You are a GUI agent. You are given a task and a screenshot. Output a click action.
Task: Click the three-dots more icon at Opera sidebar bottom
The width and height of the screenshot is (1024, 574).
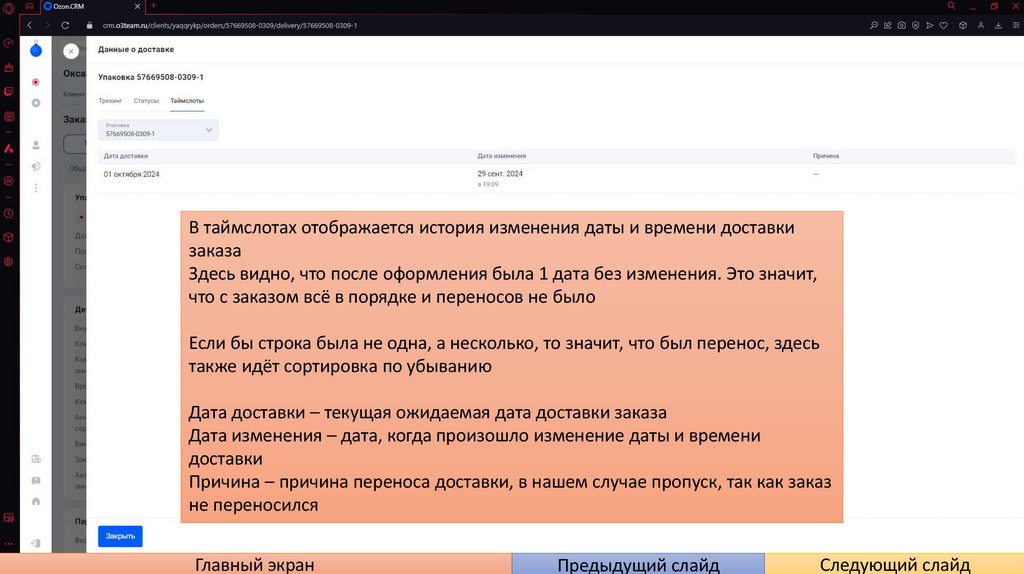pos(8,543)
